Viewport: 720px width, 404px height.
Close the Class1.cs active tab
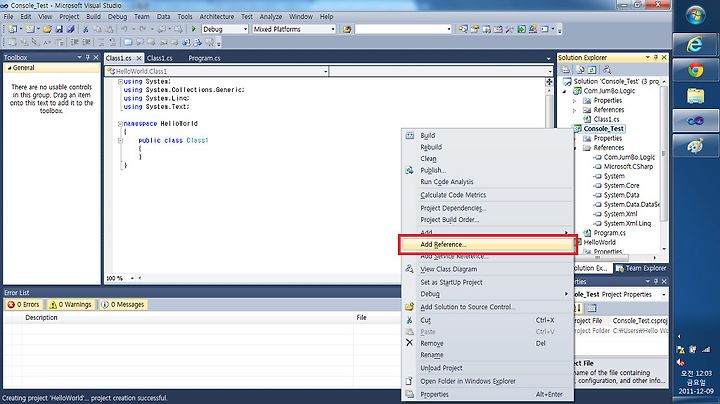(x=139, y=58)
